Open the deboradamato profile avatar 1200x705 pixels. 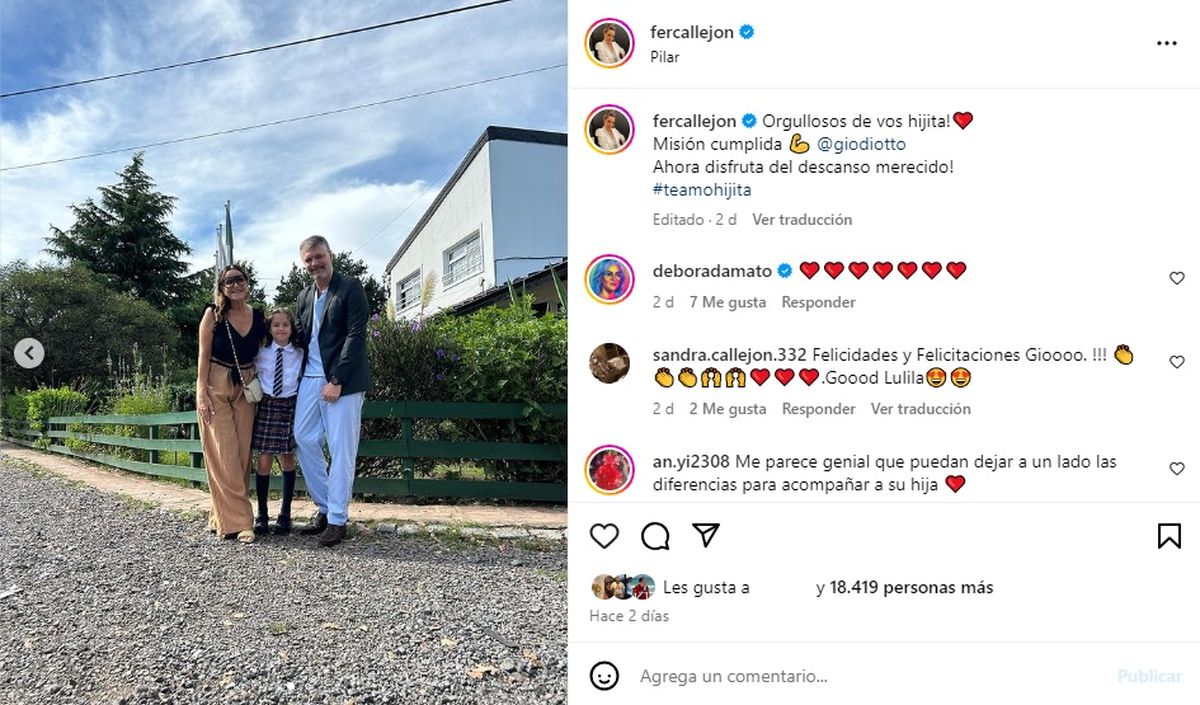(x=610, y=279)
